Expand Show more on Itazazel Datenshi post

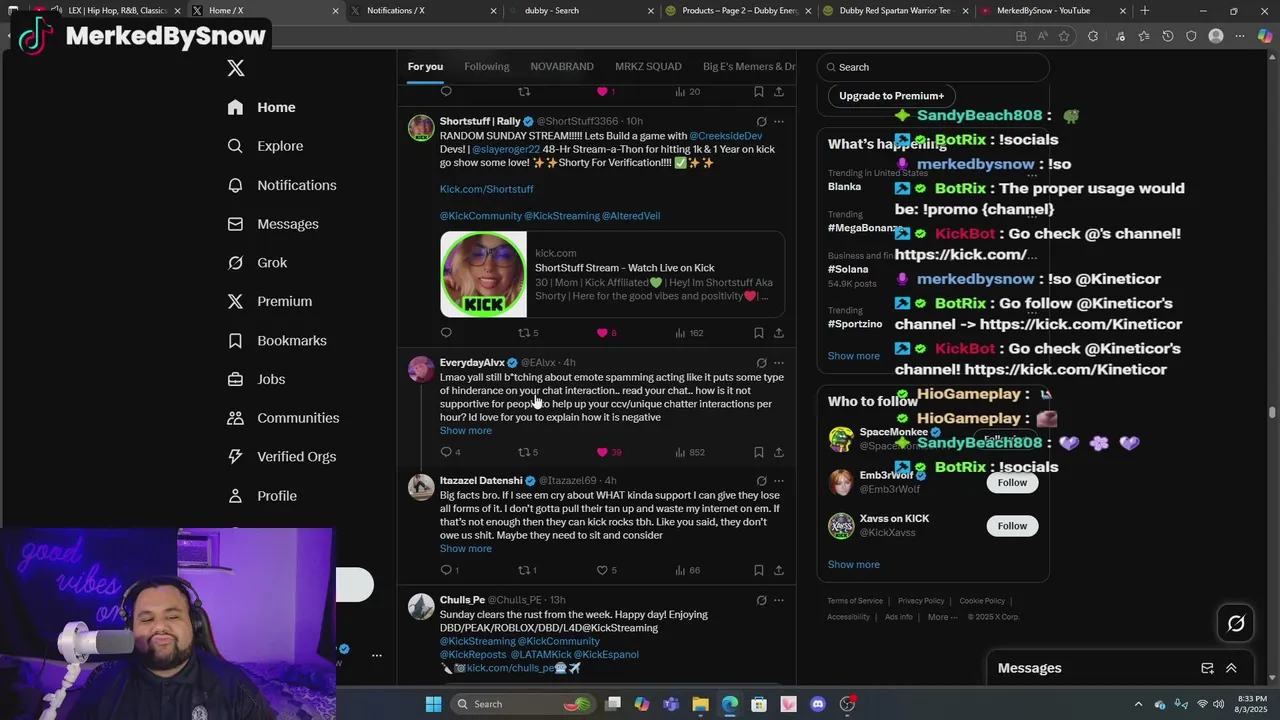pyautogui.click(x=465, y=549)
